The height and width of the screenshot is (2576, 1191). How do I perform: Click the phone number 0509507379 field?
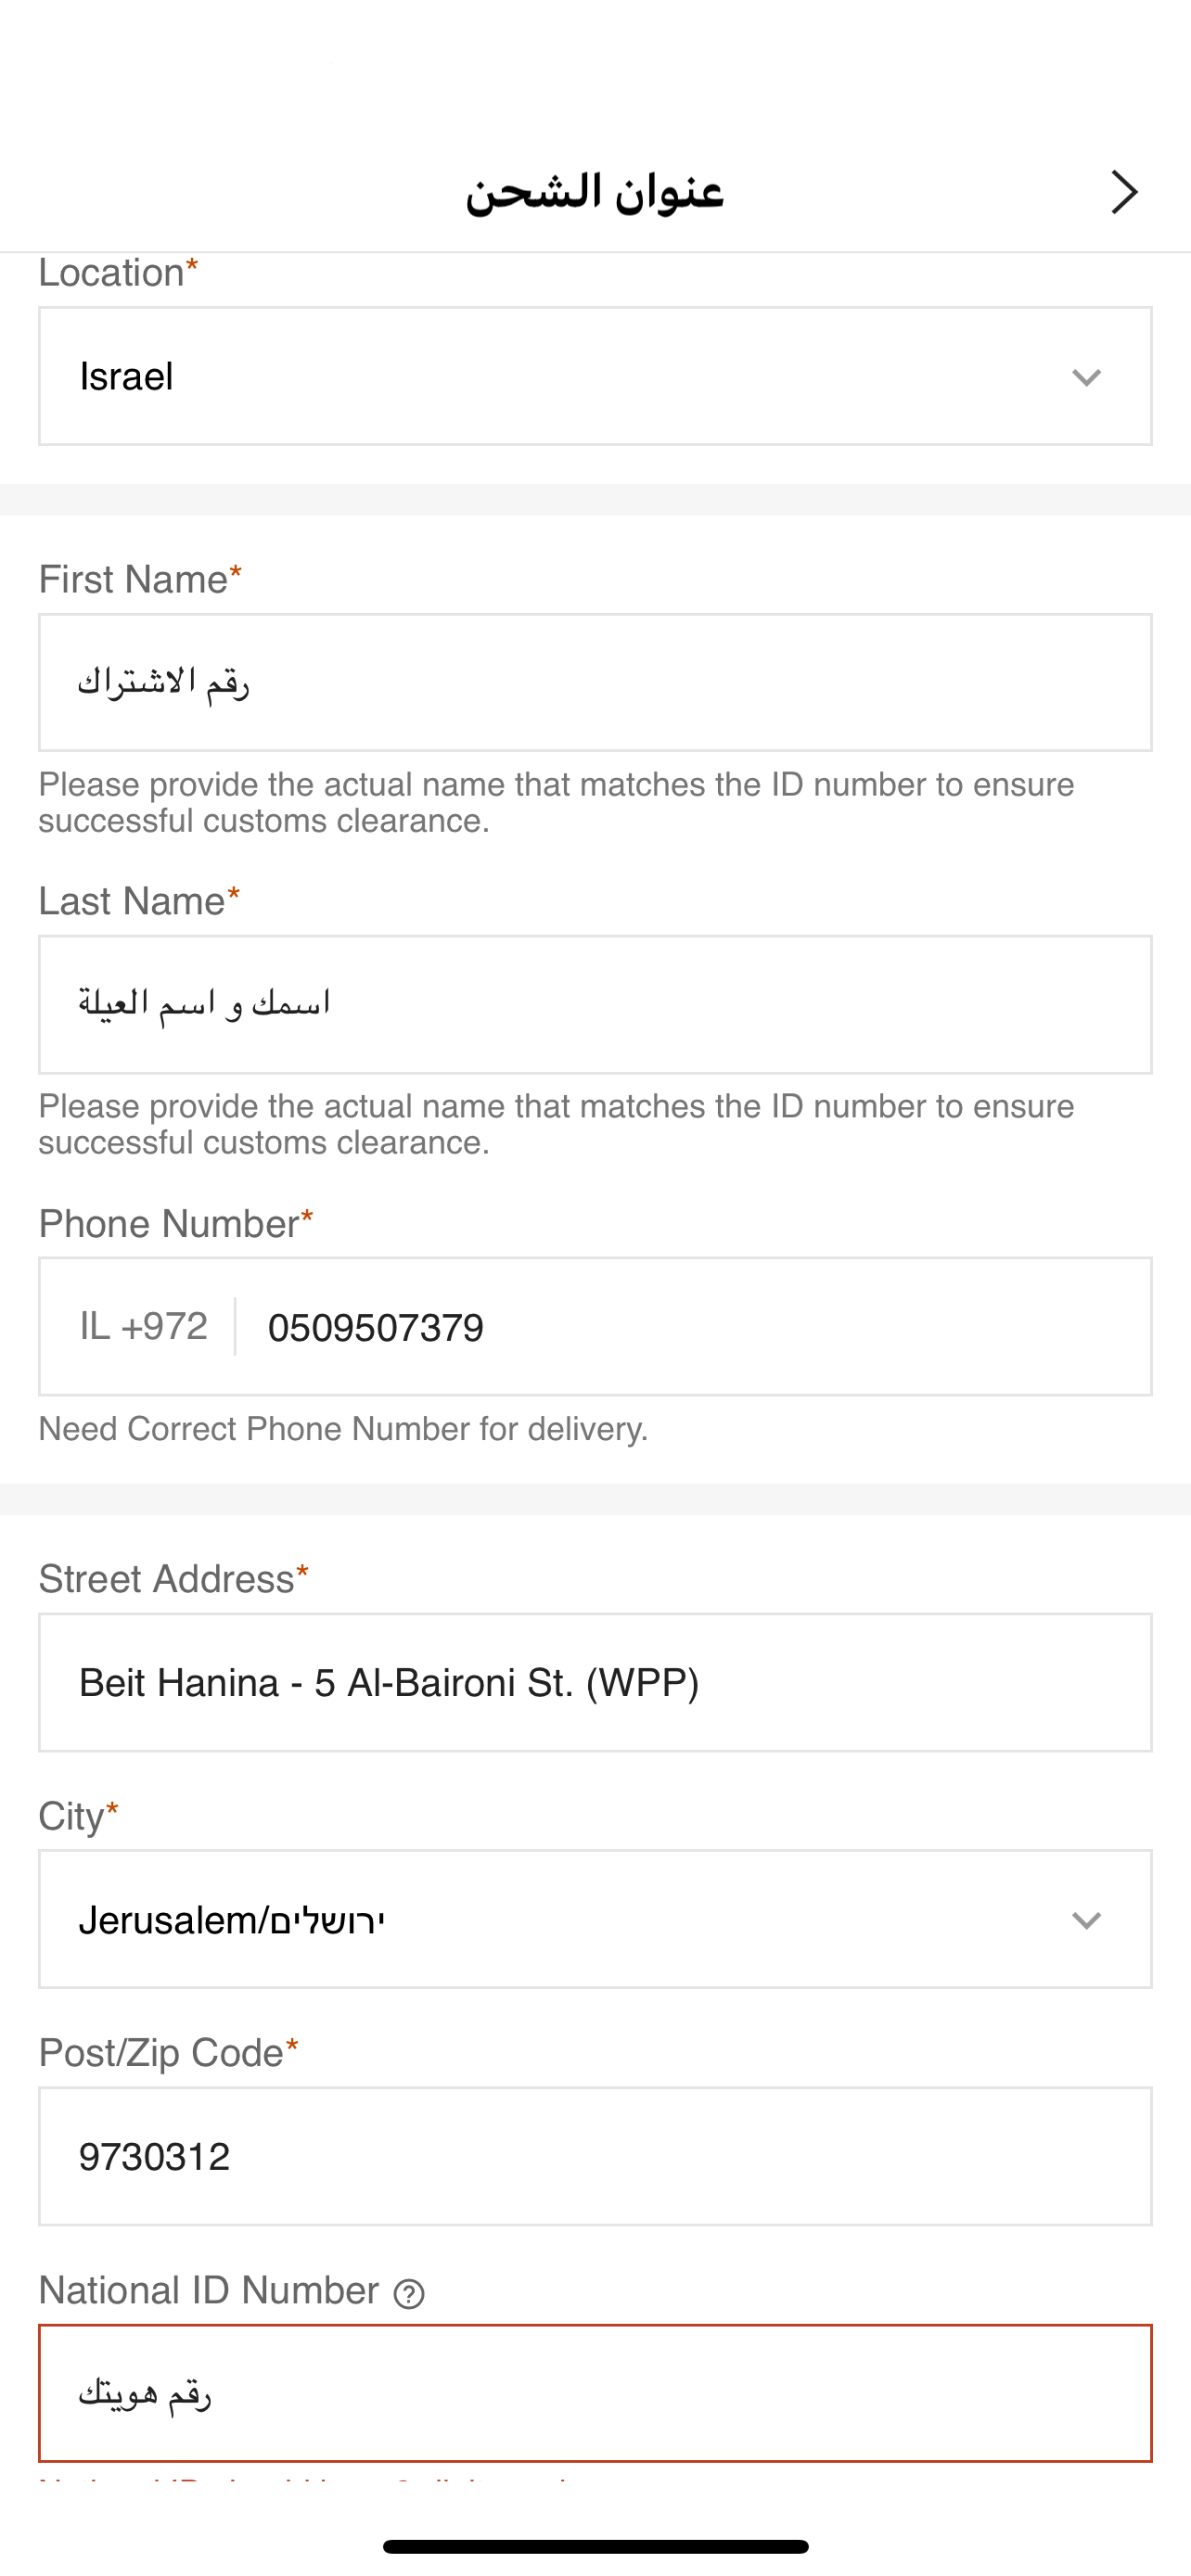(690, 1327)
